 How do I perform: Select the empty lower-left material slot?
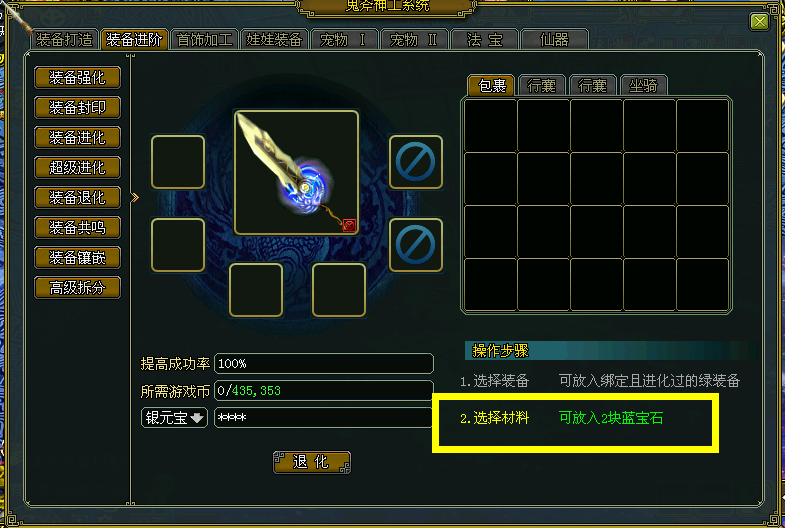click(178, 245)
